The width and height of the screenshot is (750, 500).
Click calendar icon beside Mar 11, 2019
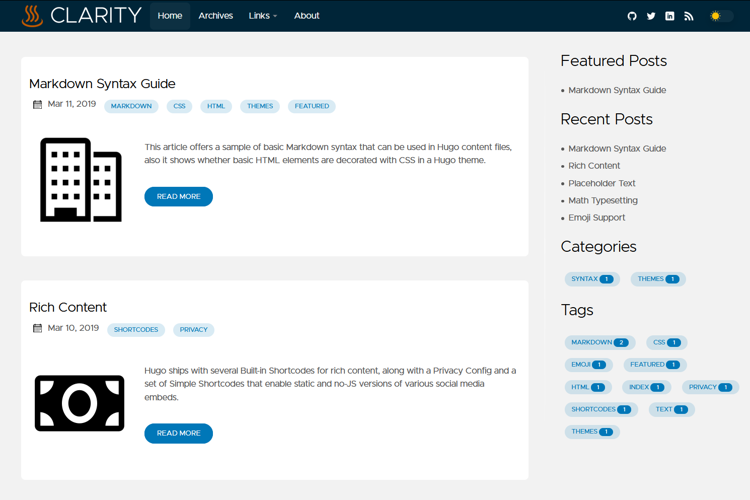pos(37,105)
